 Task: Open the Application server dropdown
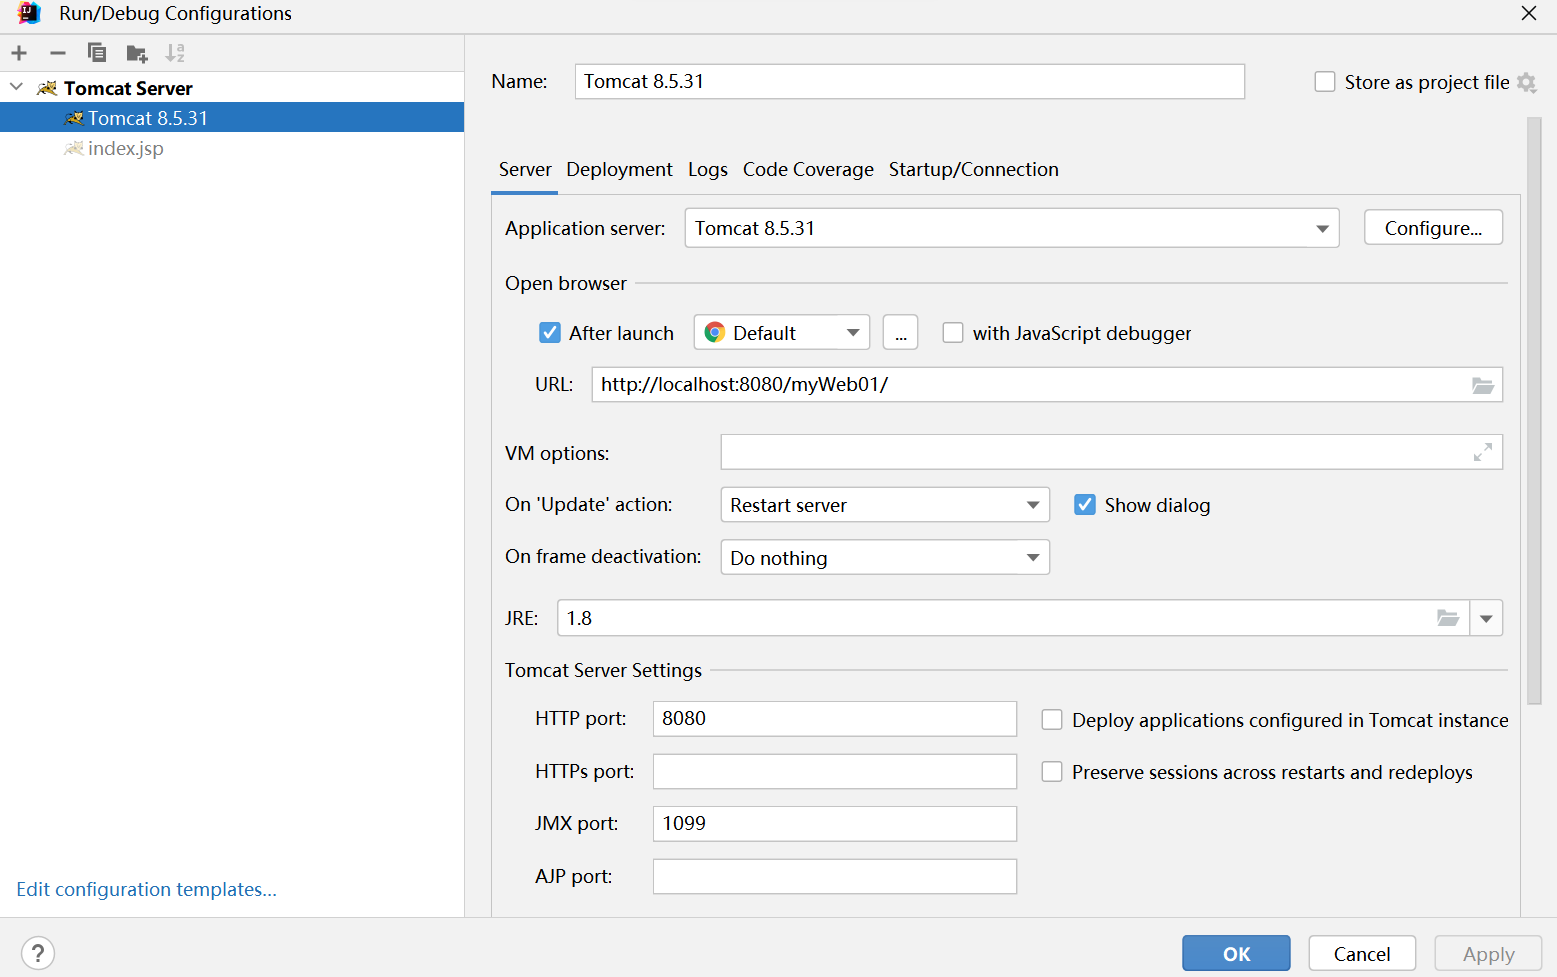click(1012, 228)
